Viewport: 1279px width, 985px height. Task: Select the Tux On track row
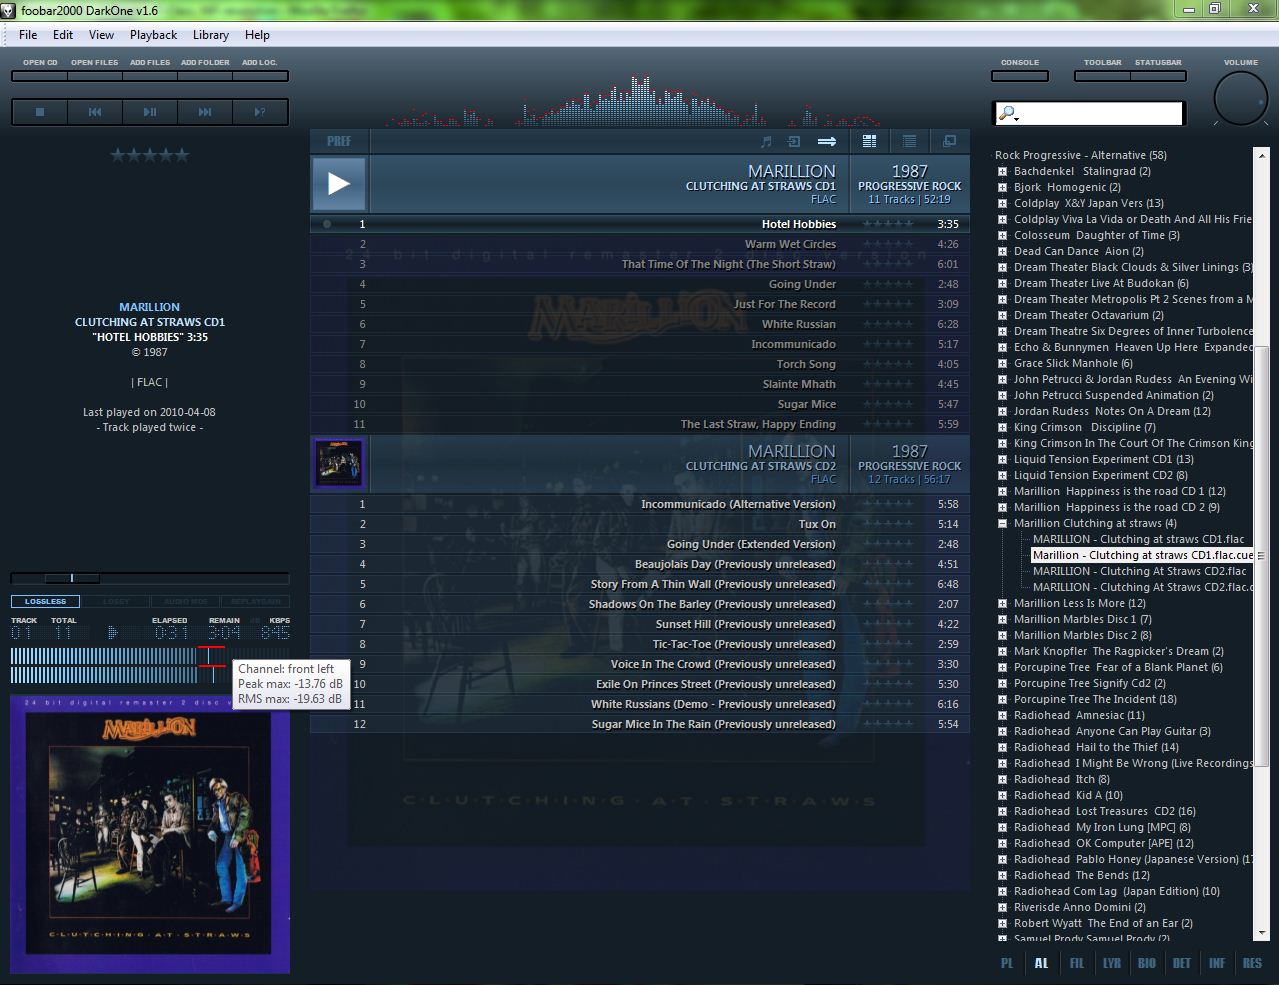point(640,524)
